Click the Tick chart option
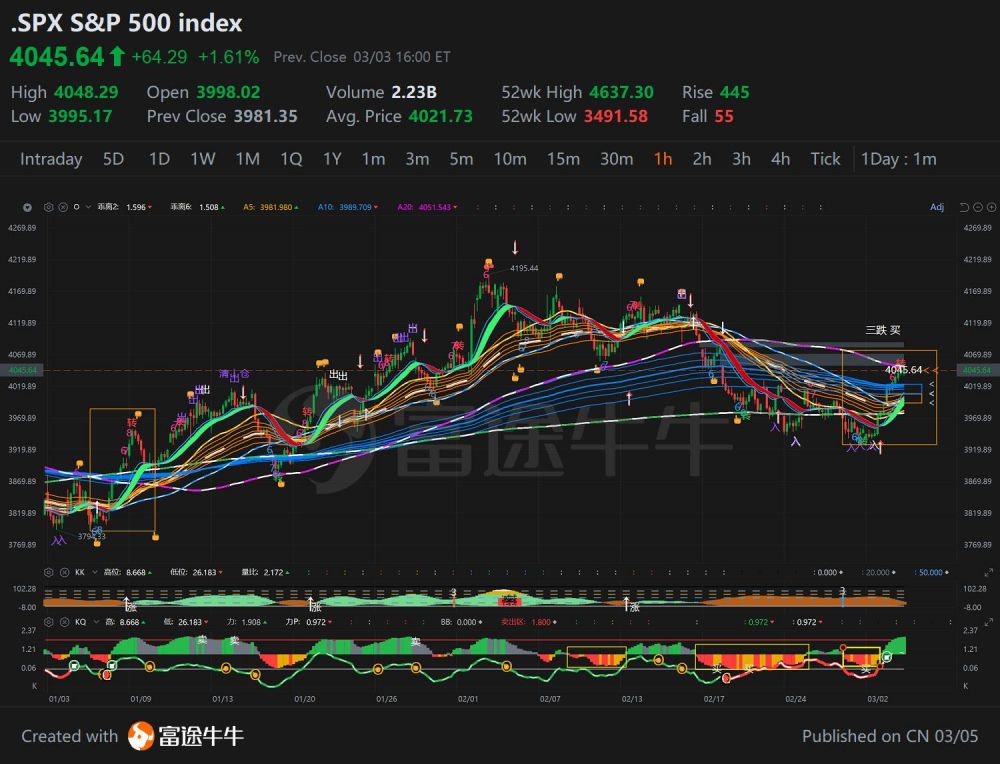Screen dimensions: 1000x764 coord(825,159)
